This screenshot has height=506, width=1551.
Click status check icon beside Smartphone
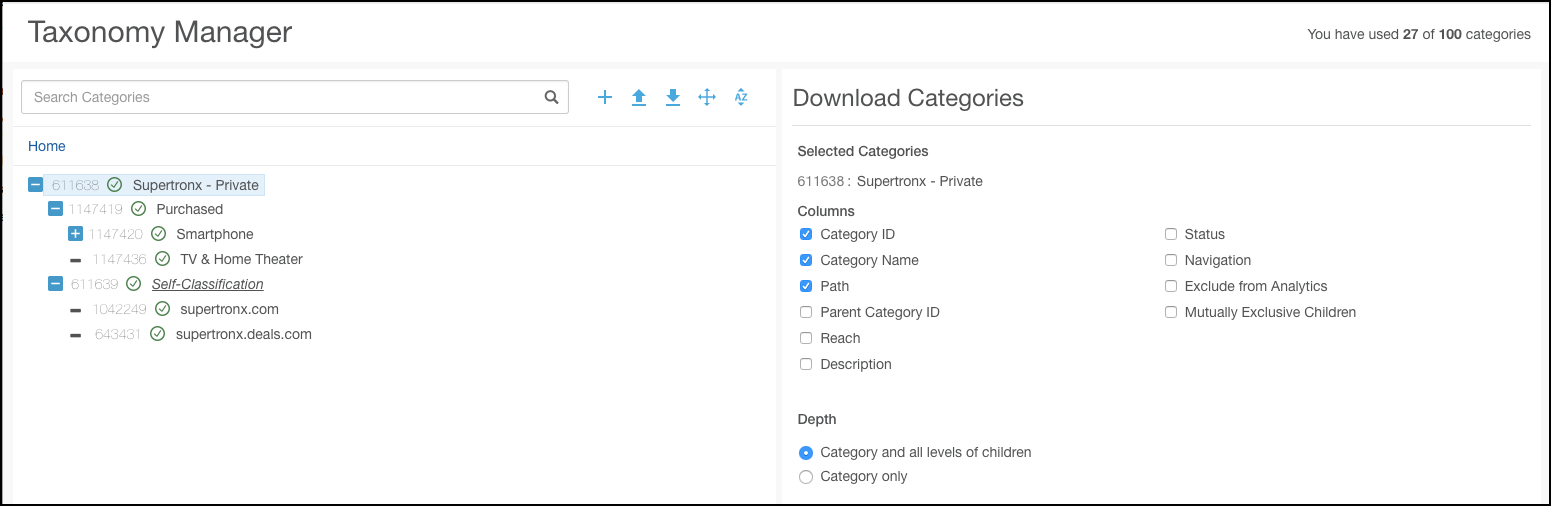(159, 234)
